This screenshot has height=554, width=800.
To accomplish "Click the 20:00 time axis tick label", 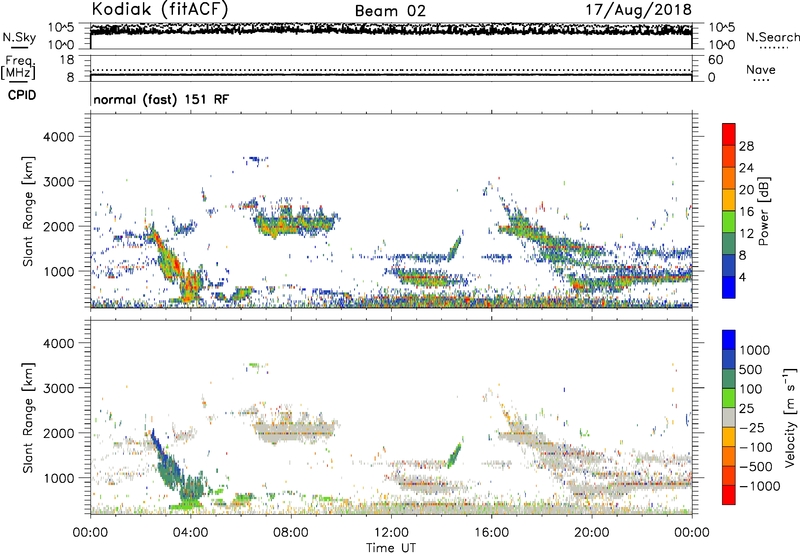I will point(592,533).
